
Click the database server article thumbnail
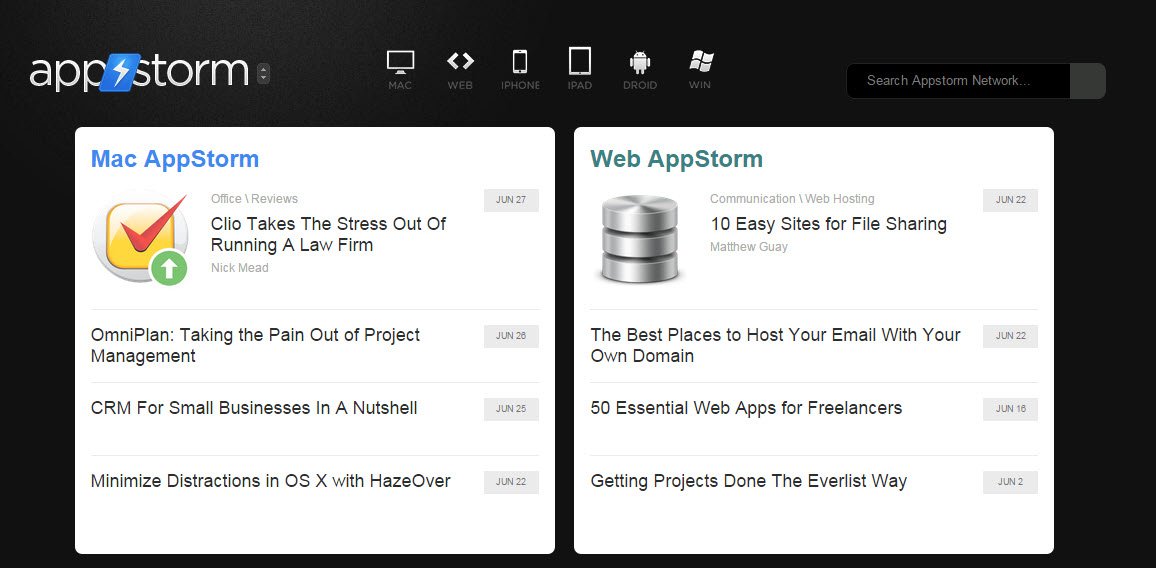(640, 238)
